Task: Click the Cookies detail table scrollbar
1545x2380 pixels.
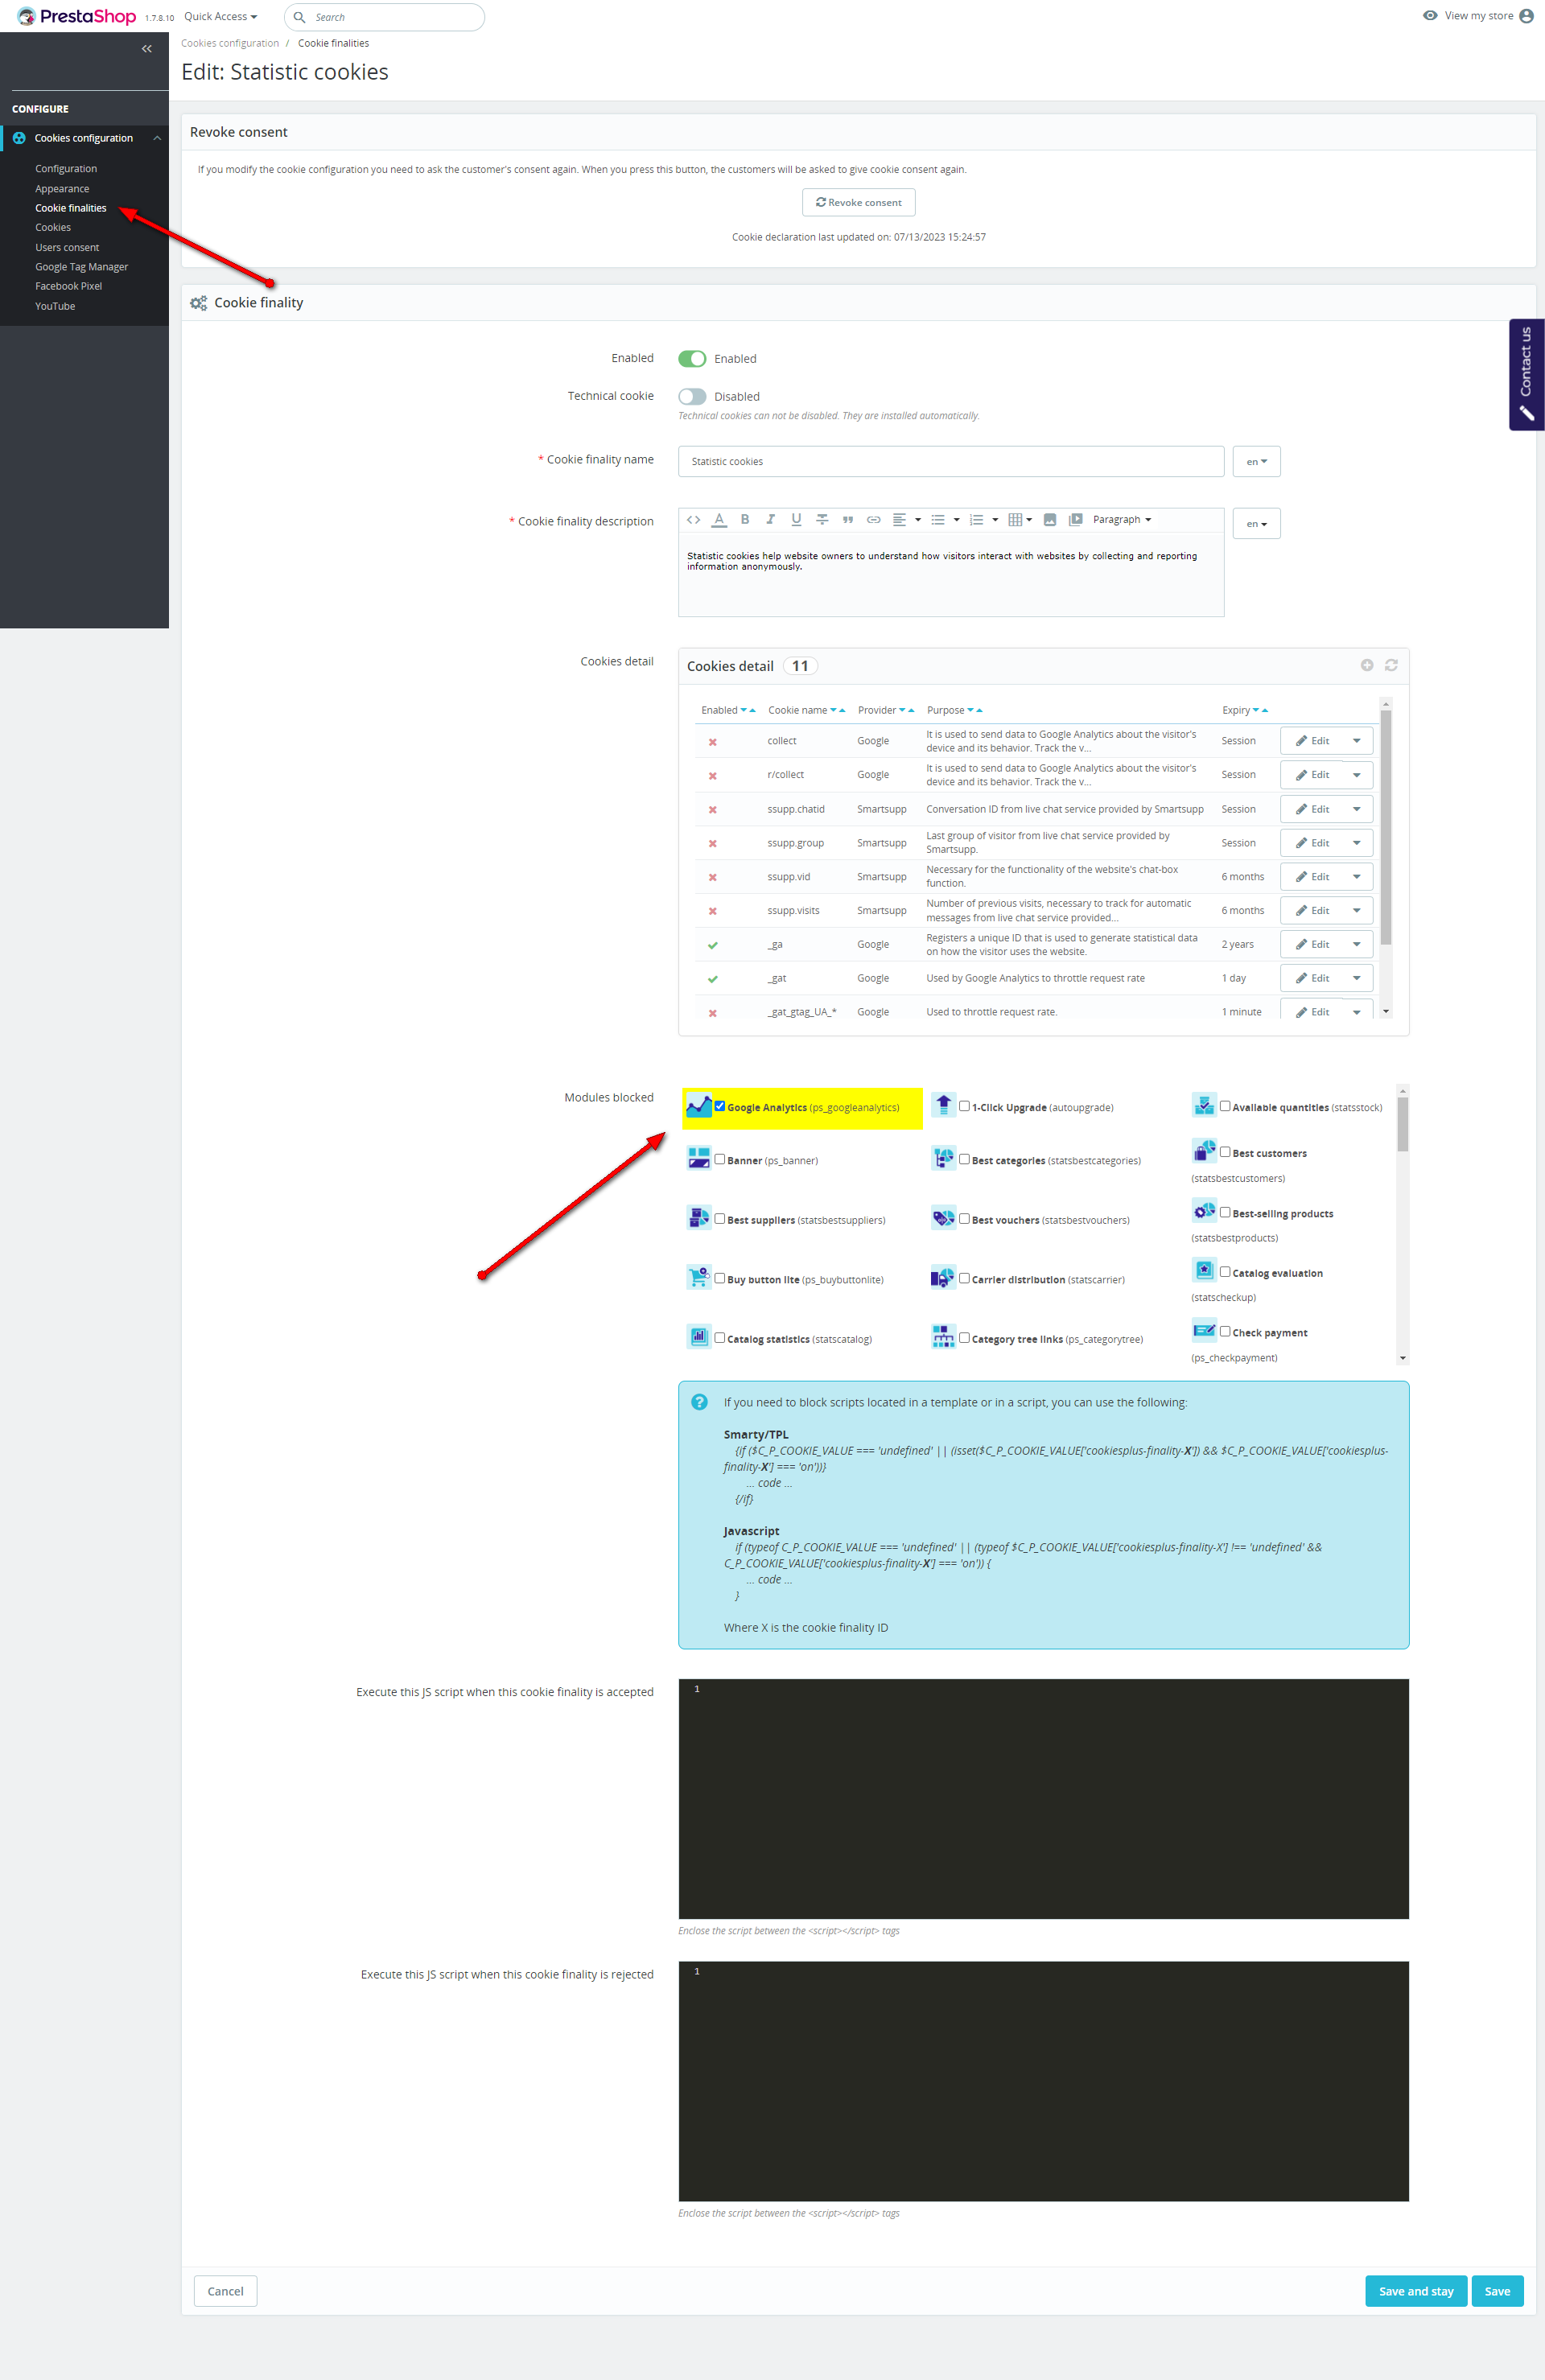Action: [1386, 826]
